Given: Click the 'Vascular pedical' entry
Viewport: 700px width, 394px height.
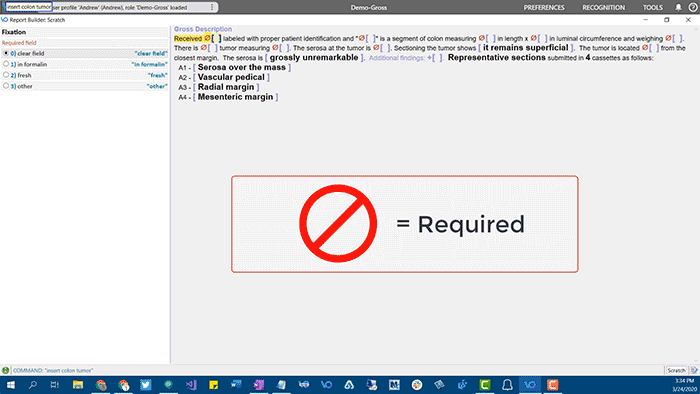Looking at the screenshot, I should pyautogui.click(x=231, y=77).
